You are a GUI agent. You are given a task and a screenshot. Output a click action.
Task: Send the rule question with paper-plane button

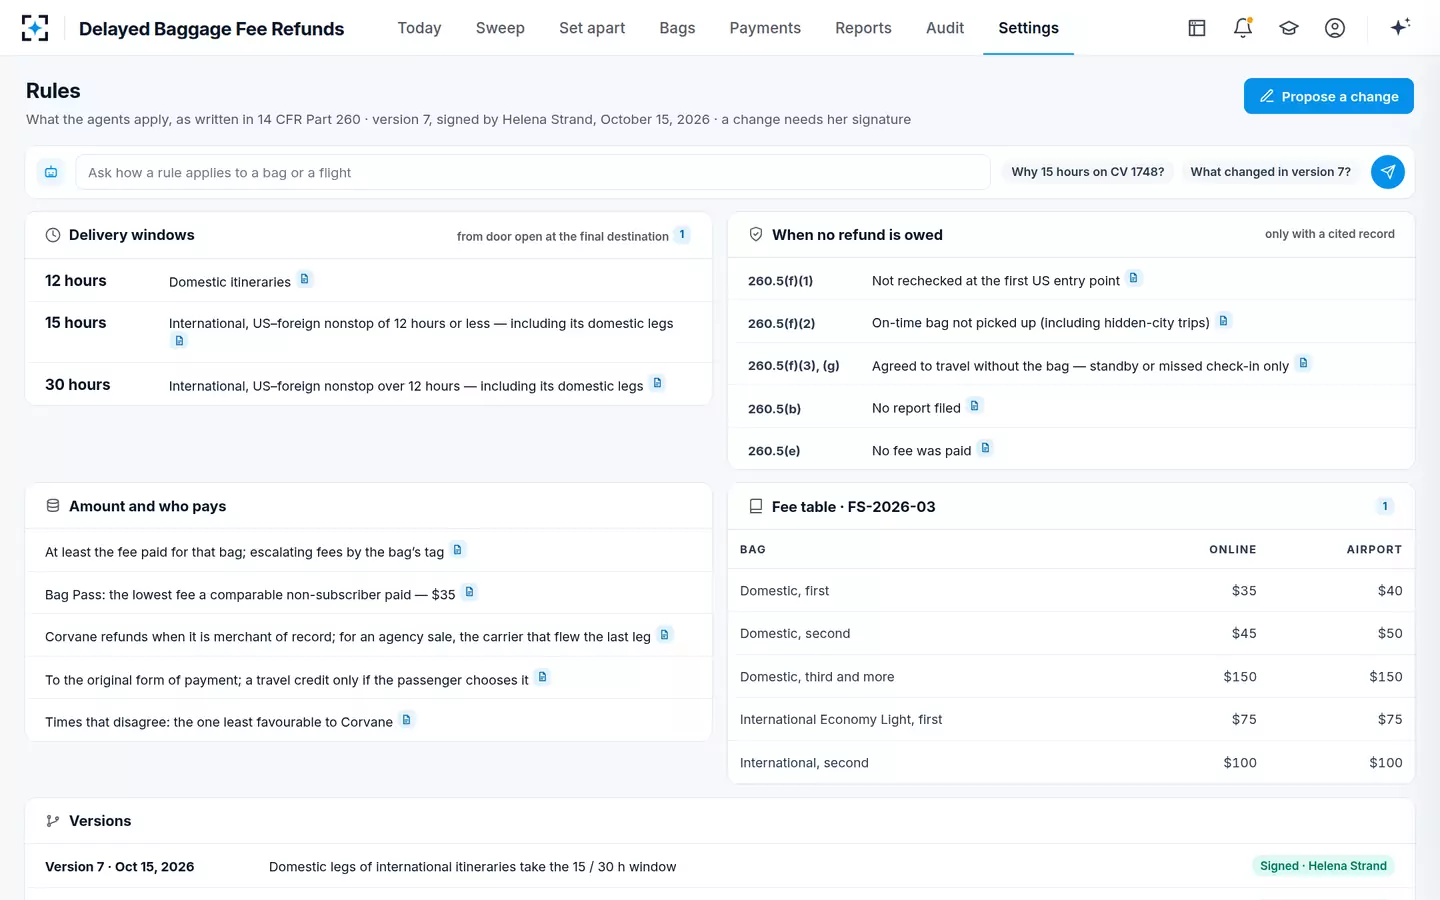click(1388, 172)
